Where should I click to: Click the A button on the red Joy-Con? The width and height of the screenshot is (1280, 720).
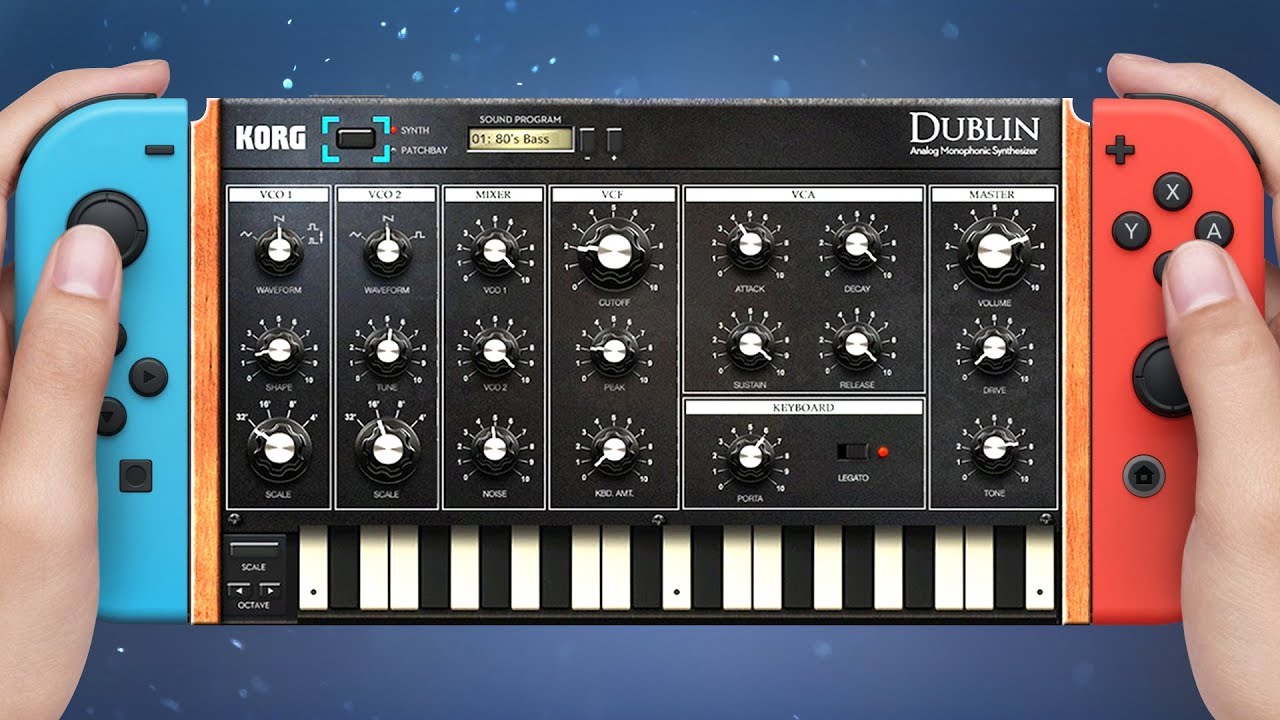1214,231
